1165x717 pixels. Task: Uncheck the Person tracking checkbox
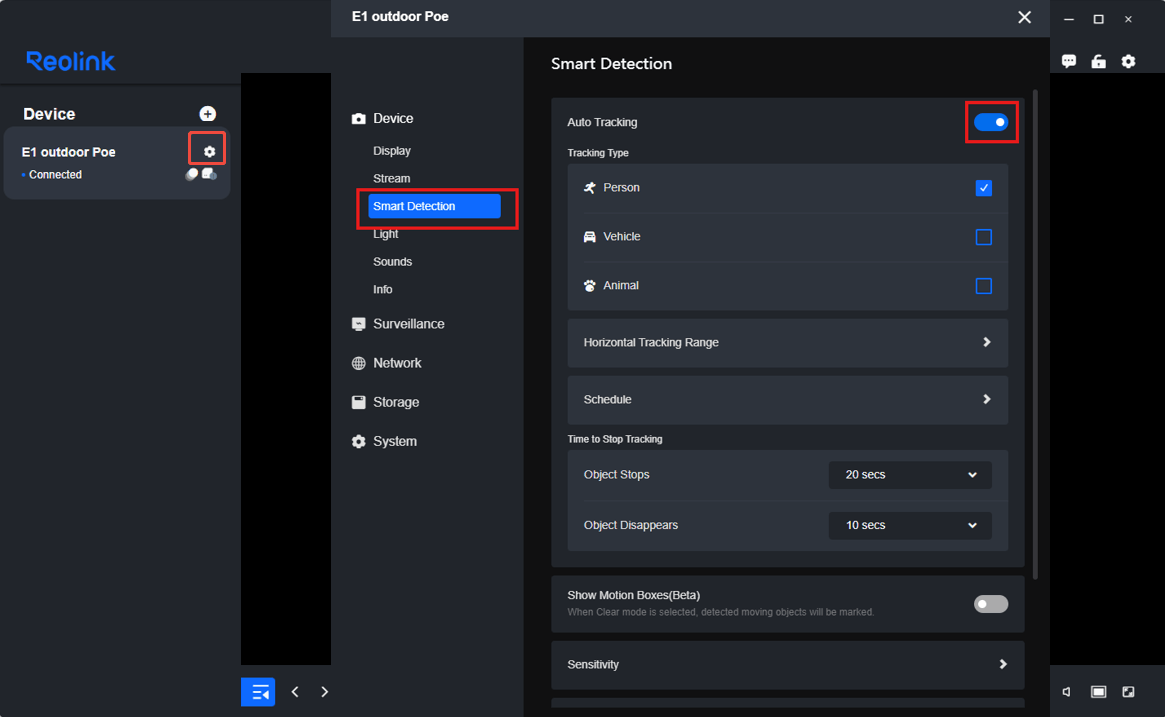[984, 188]
